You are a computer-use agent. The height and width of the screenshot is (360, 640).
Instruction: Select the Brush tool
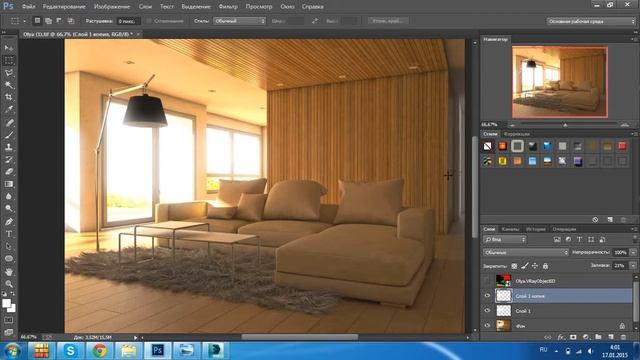pyautogui.click(x=9, y=135)
